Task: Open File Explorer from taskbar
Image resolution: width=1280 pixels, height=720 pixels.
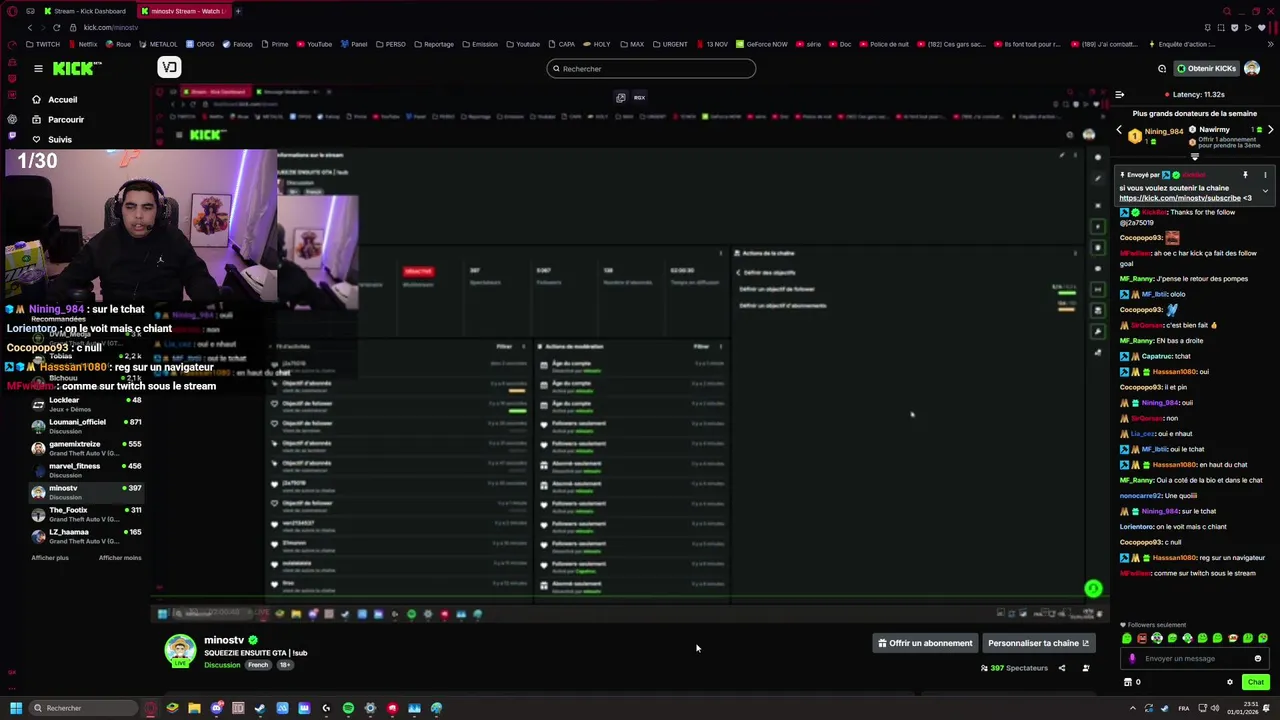Action: pyautogui.click(x=194, y=708)
